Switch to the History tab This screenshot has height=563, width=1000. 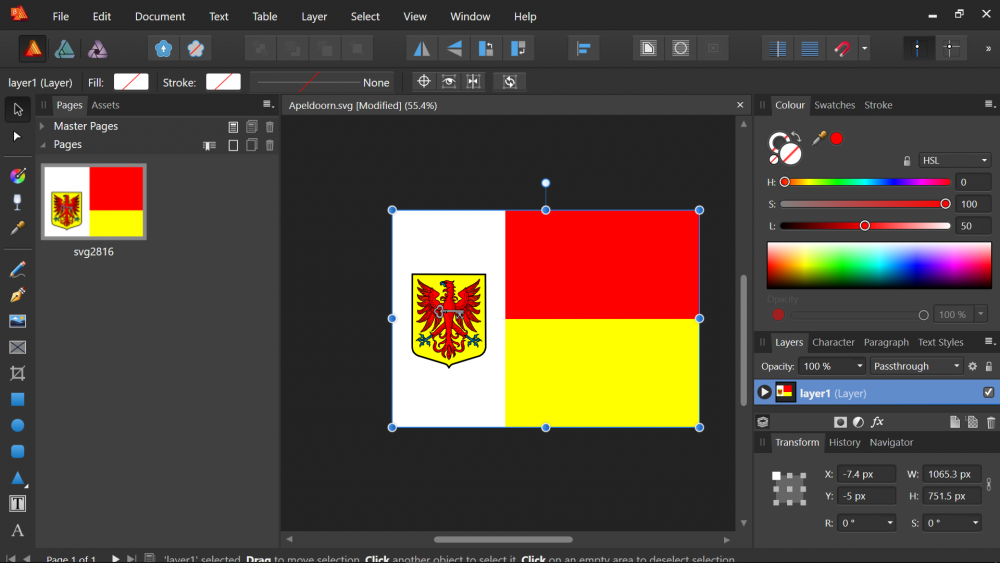(844, 442)
